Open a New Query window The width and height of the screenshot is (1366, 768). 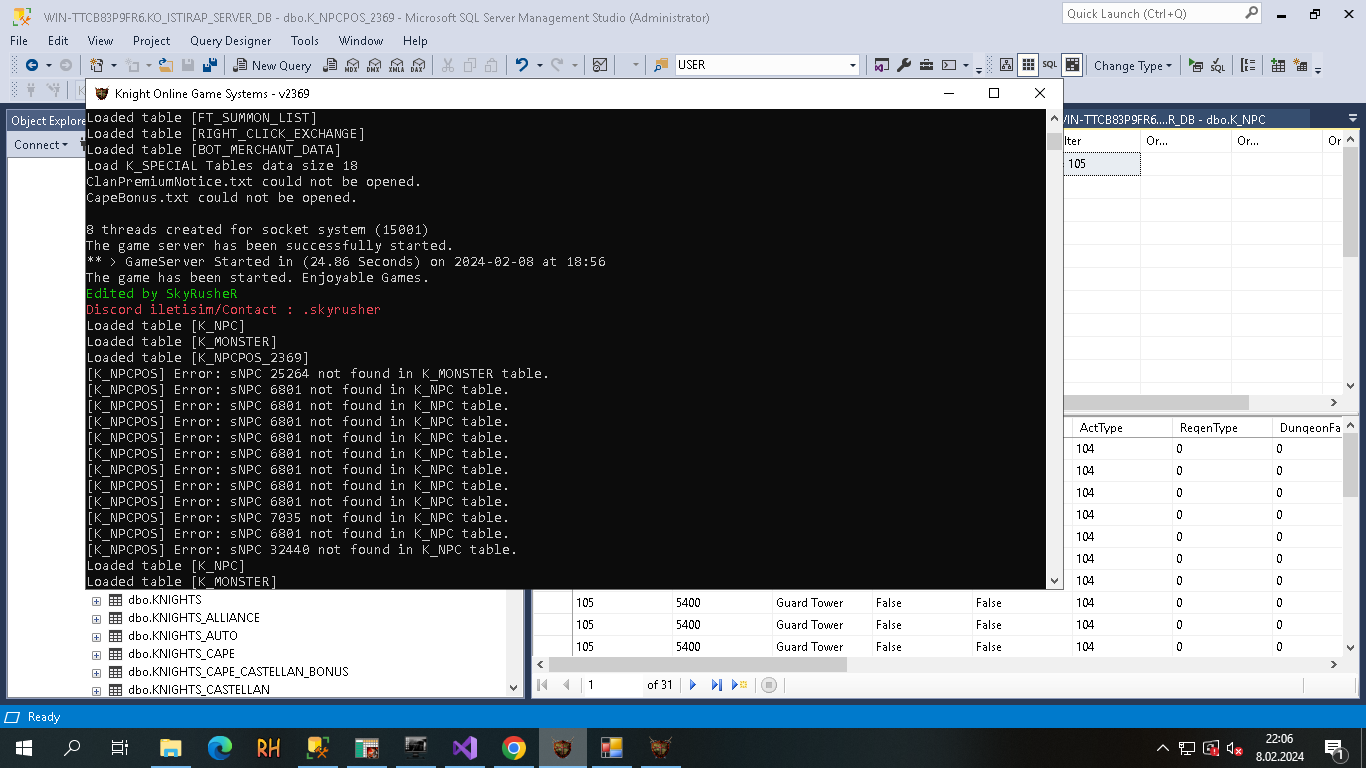pos(272,65)
